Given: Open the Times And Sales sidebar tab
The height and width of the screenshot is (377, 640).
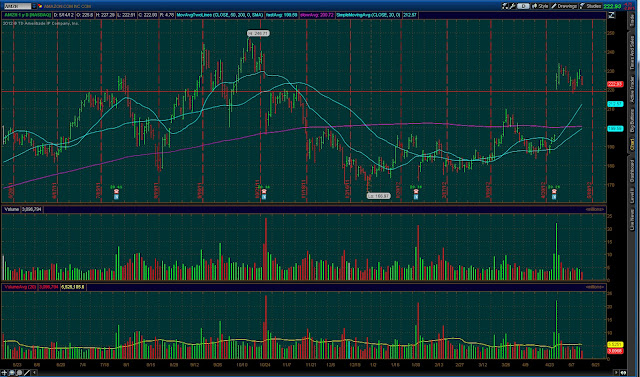Looking at the screenshot, I should (632, 52).
